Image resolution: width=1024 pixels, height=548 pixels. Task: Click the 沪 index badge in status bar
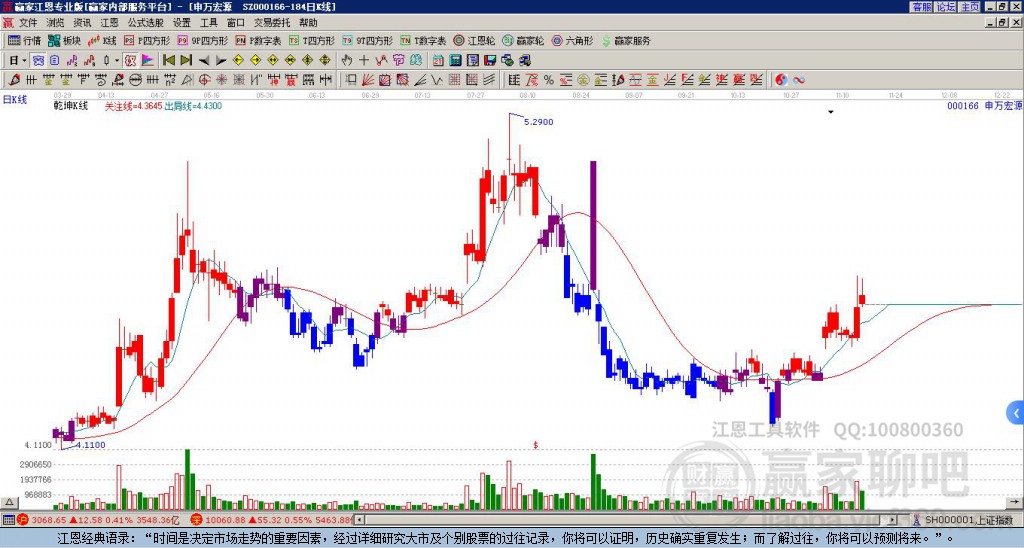tap(23, 520)
